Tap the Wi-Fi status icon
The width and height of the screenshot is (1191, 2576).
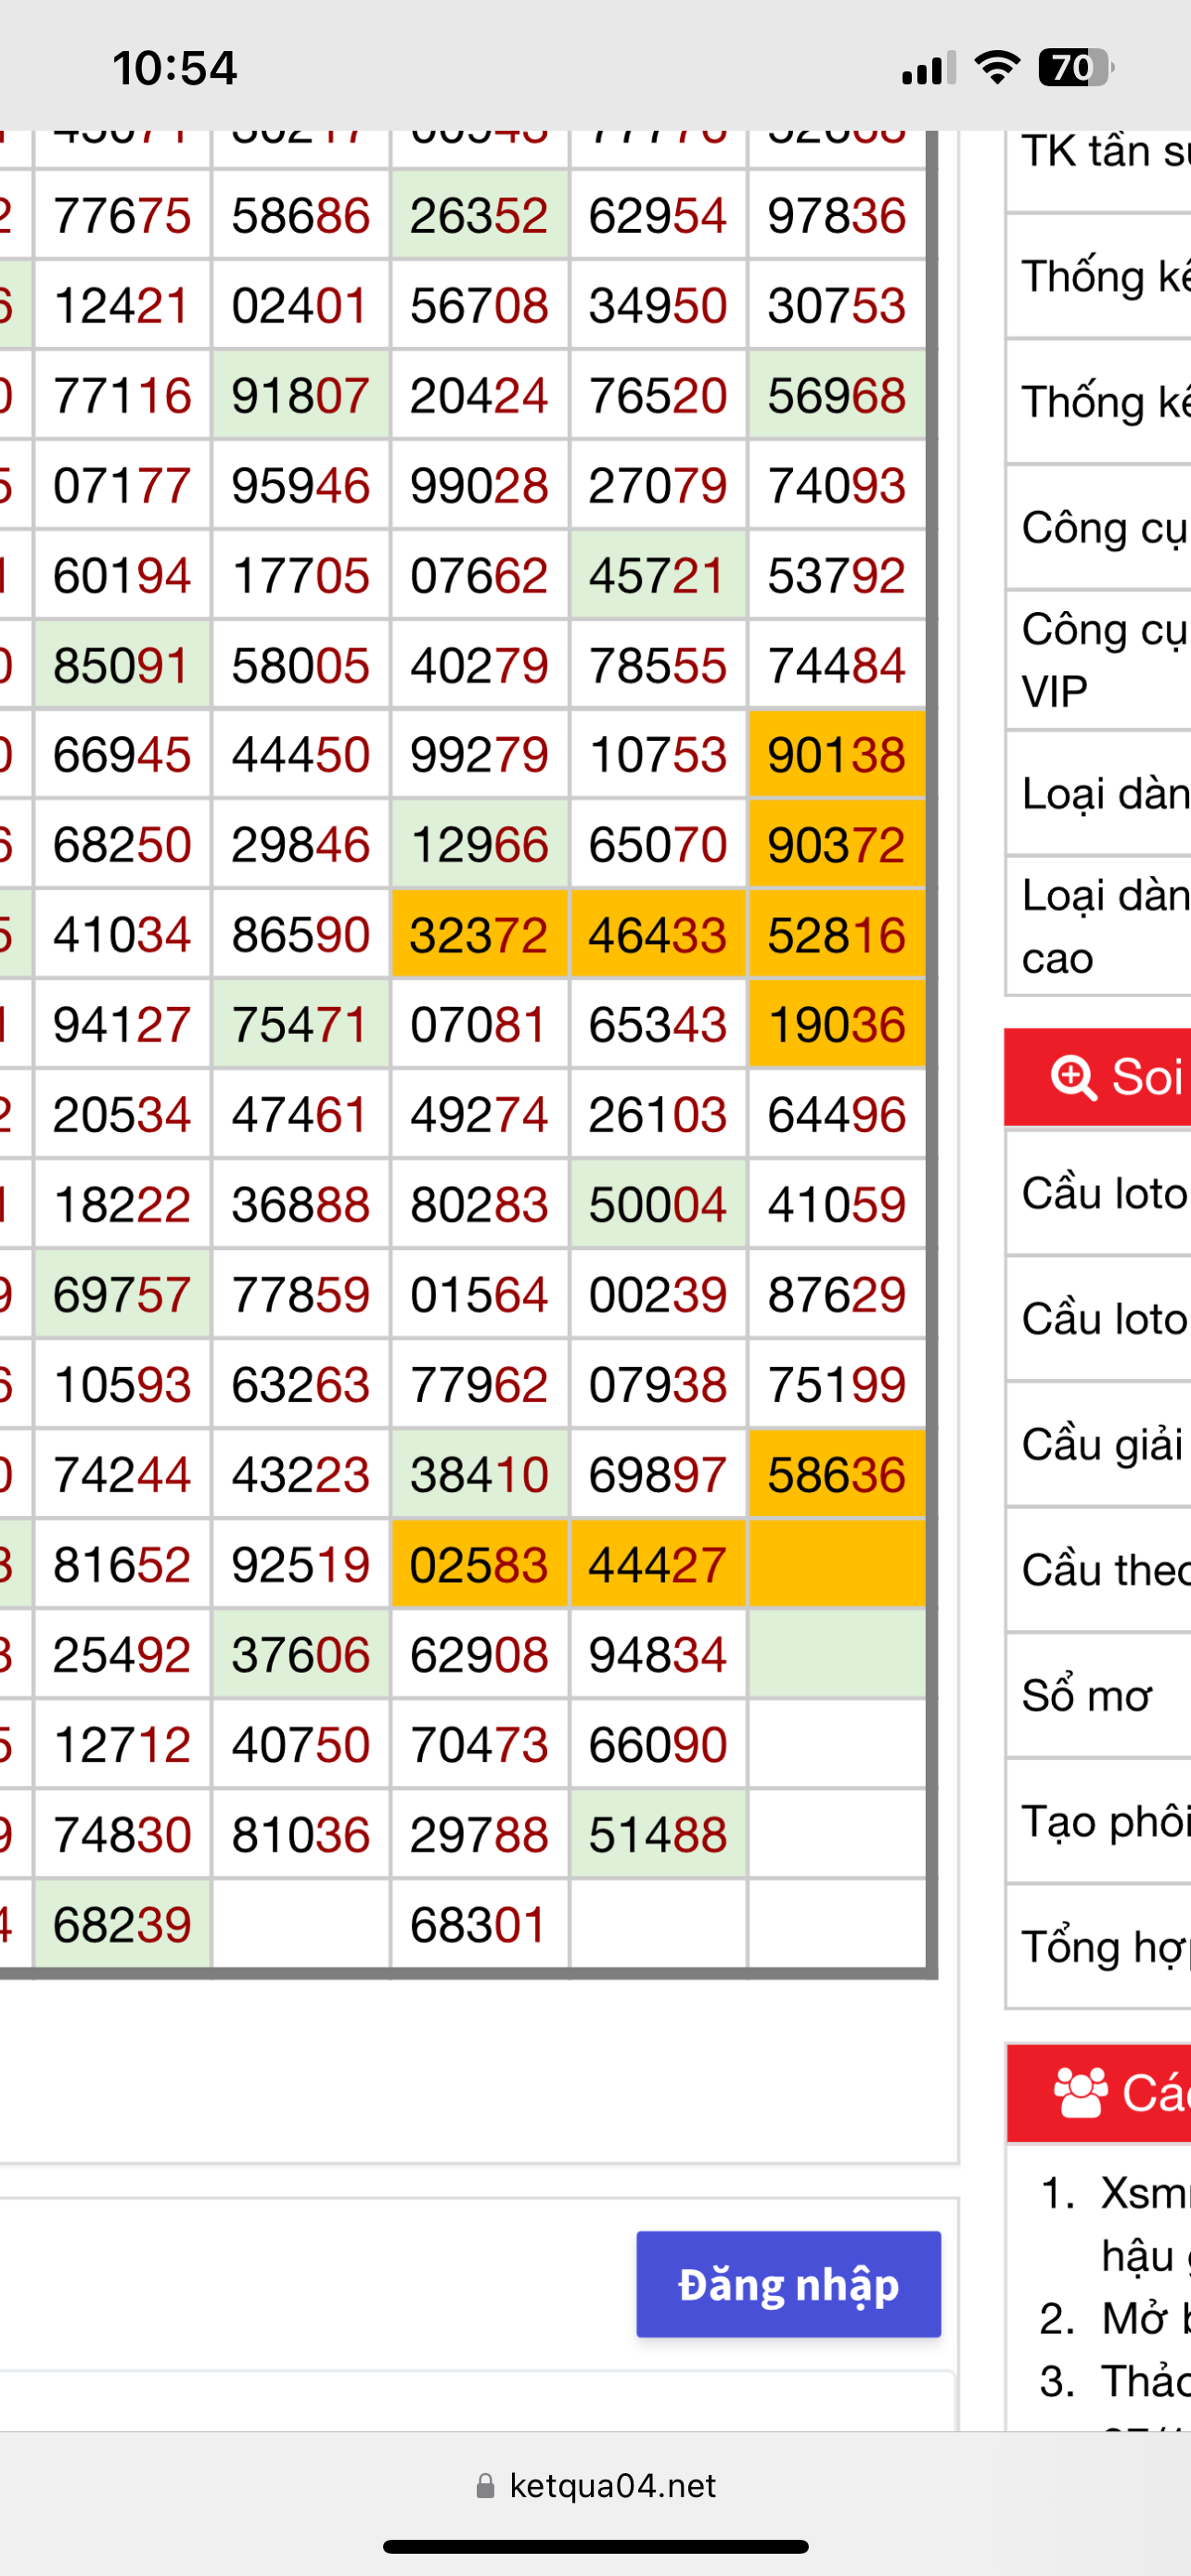coord(996,68)
